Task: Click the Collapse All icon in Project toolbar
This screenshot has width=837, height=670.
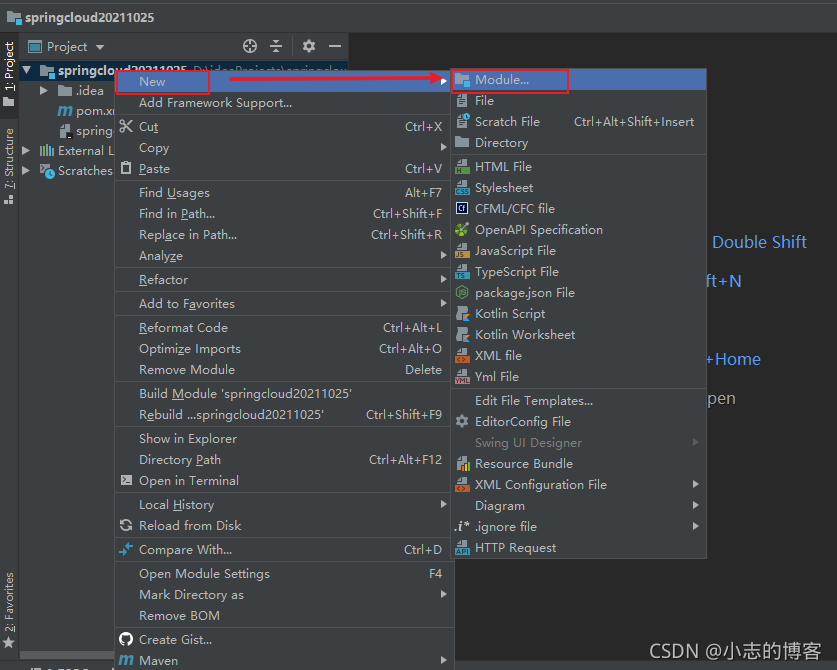Action: pos(276,46)
